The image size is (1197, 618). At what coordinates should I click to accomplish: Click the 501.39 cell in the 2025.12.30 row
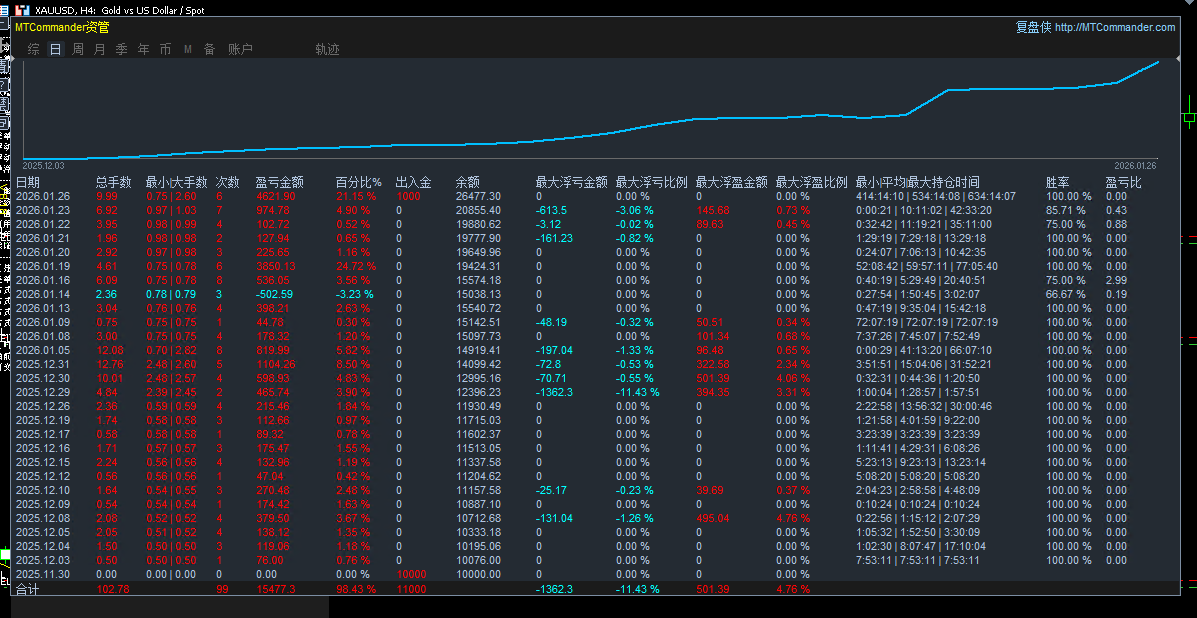pos(713,378)
